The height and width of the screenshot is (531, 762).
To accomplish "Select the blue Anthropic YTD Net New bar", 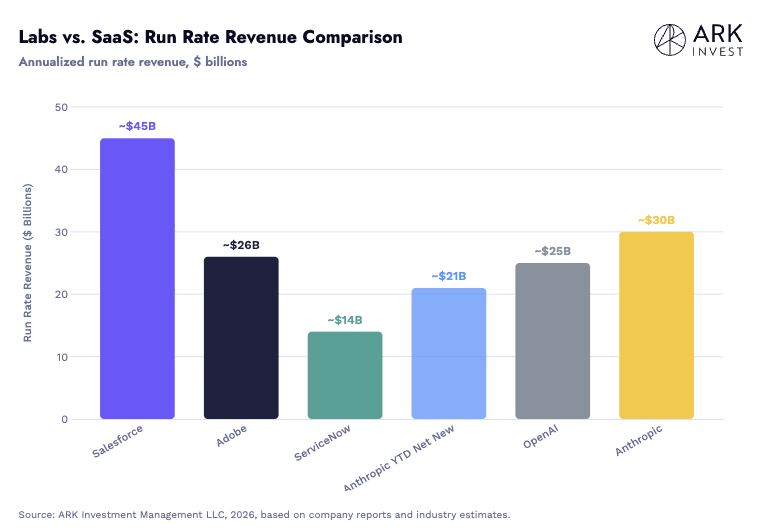I will point(449,353).
